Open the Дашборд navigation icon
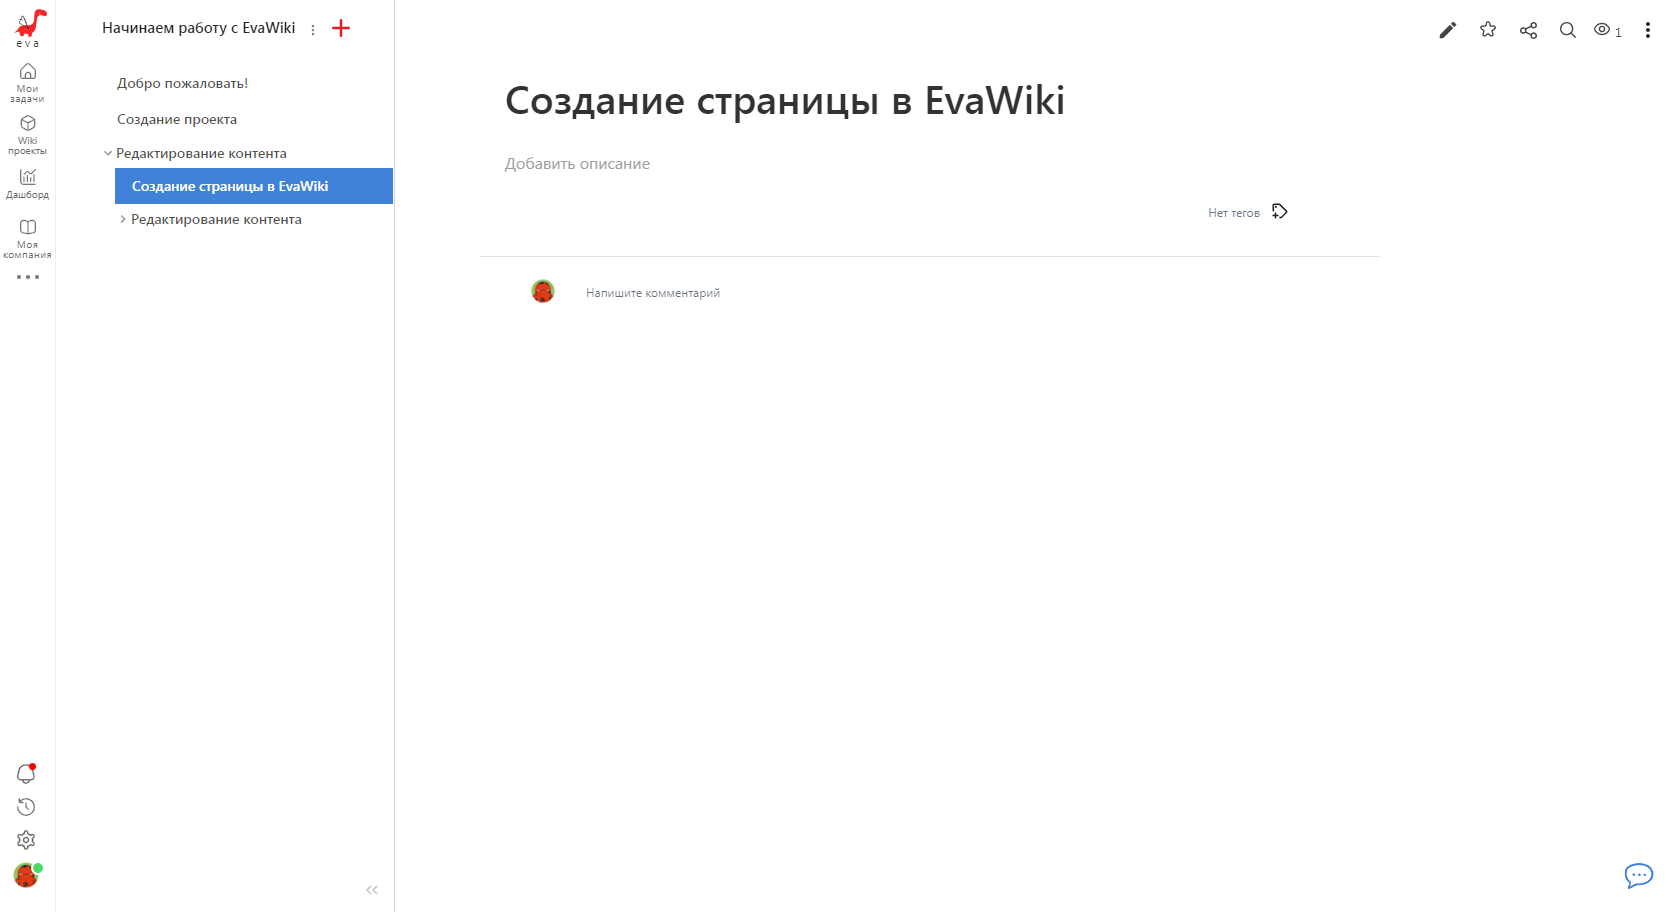 27,183
